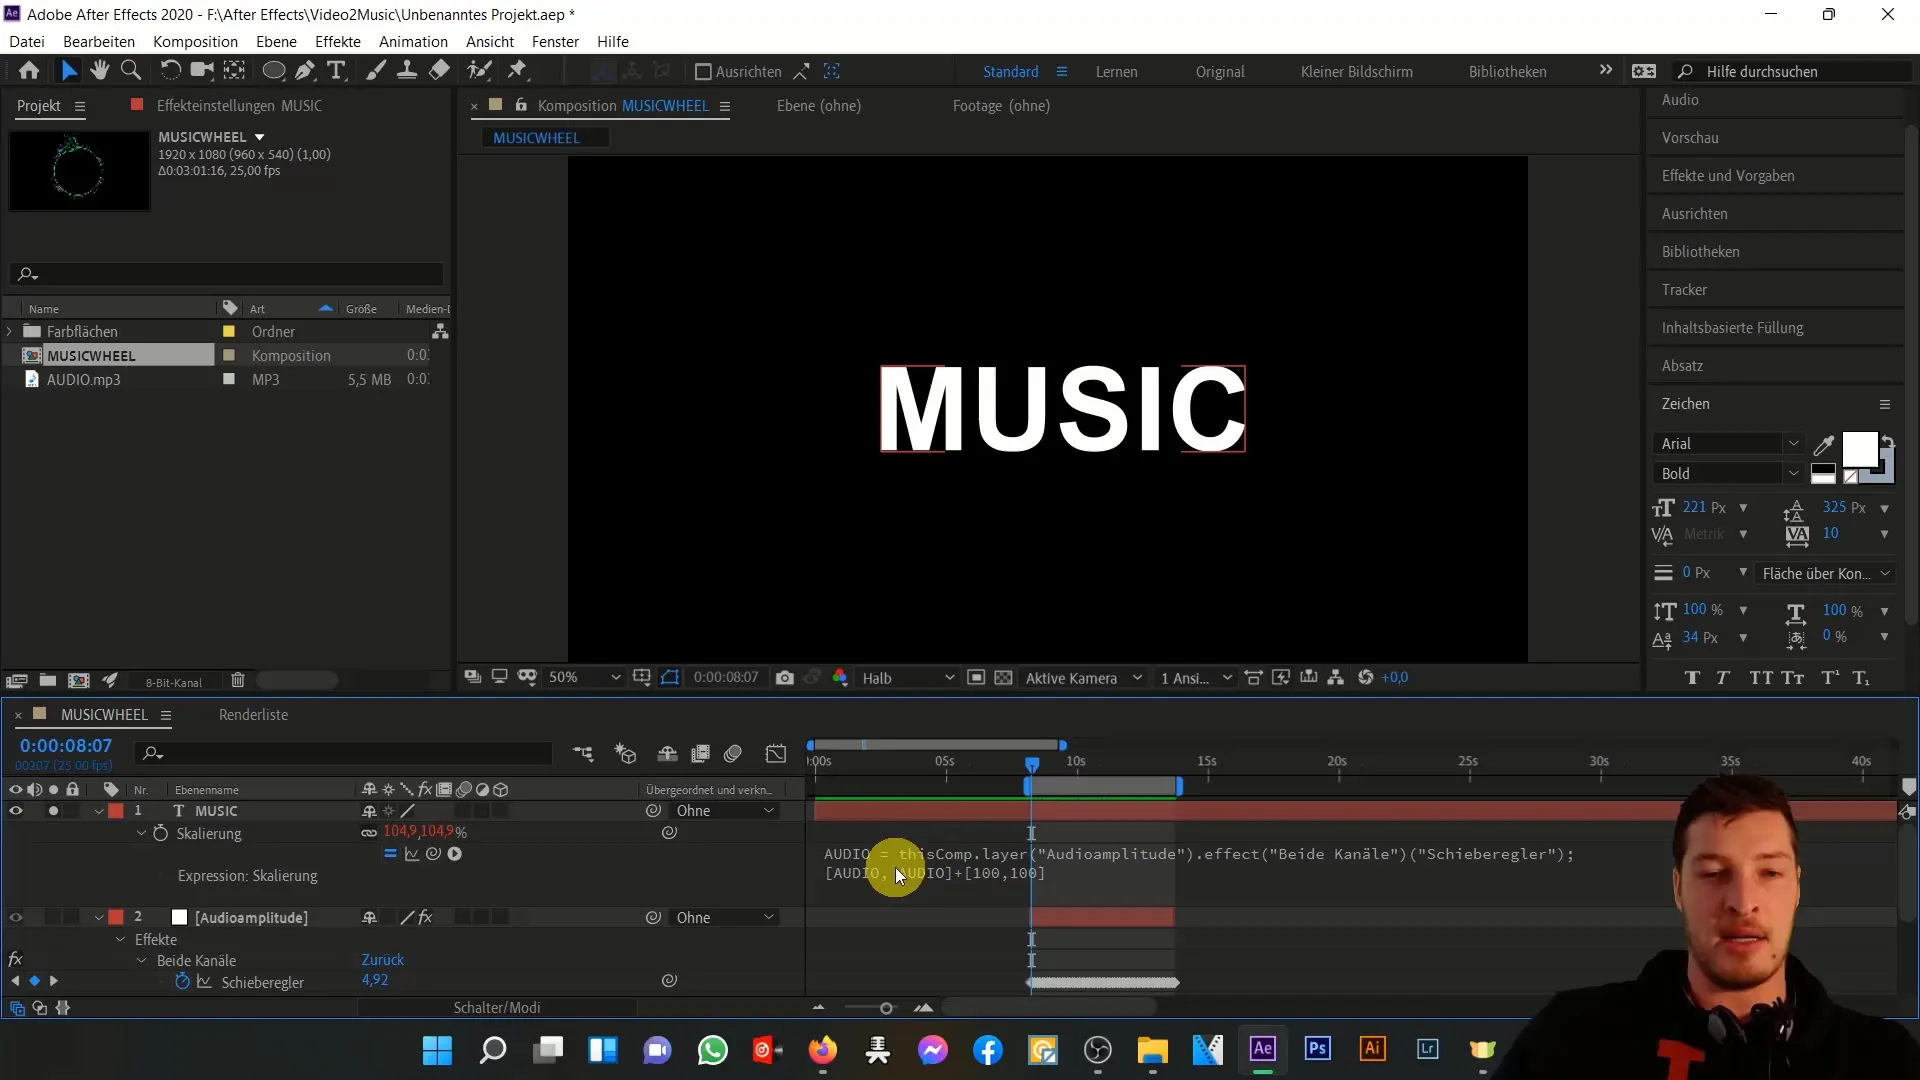Open parent dropdown Ohne for MUSIC layer

point(724,811)
